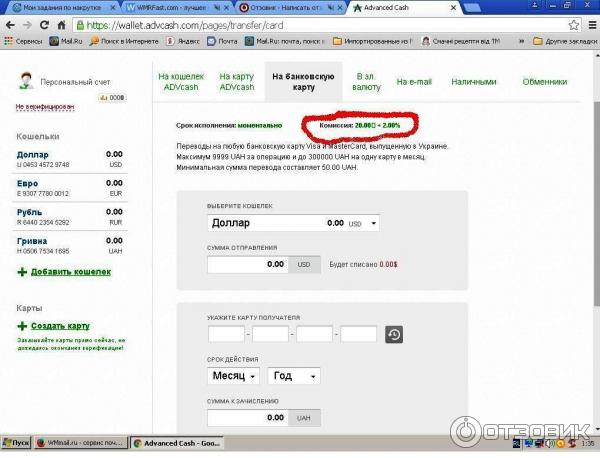The width and height of the screenshot is (600, 458).
Task: Click the third card number field
Action: (314, 334)
